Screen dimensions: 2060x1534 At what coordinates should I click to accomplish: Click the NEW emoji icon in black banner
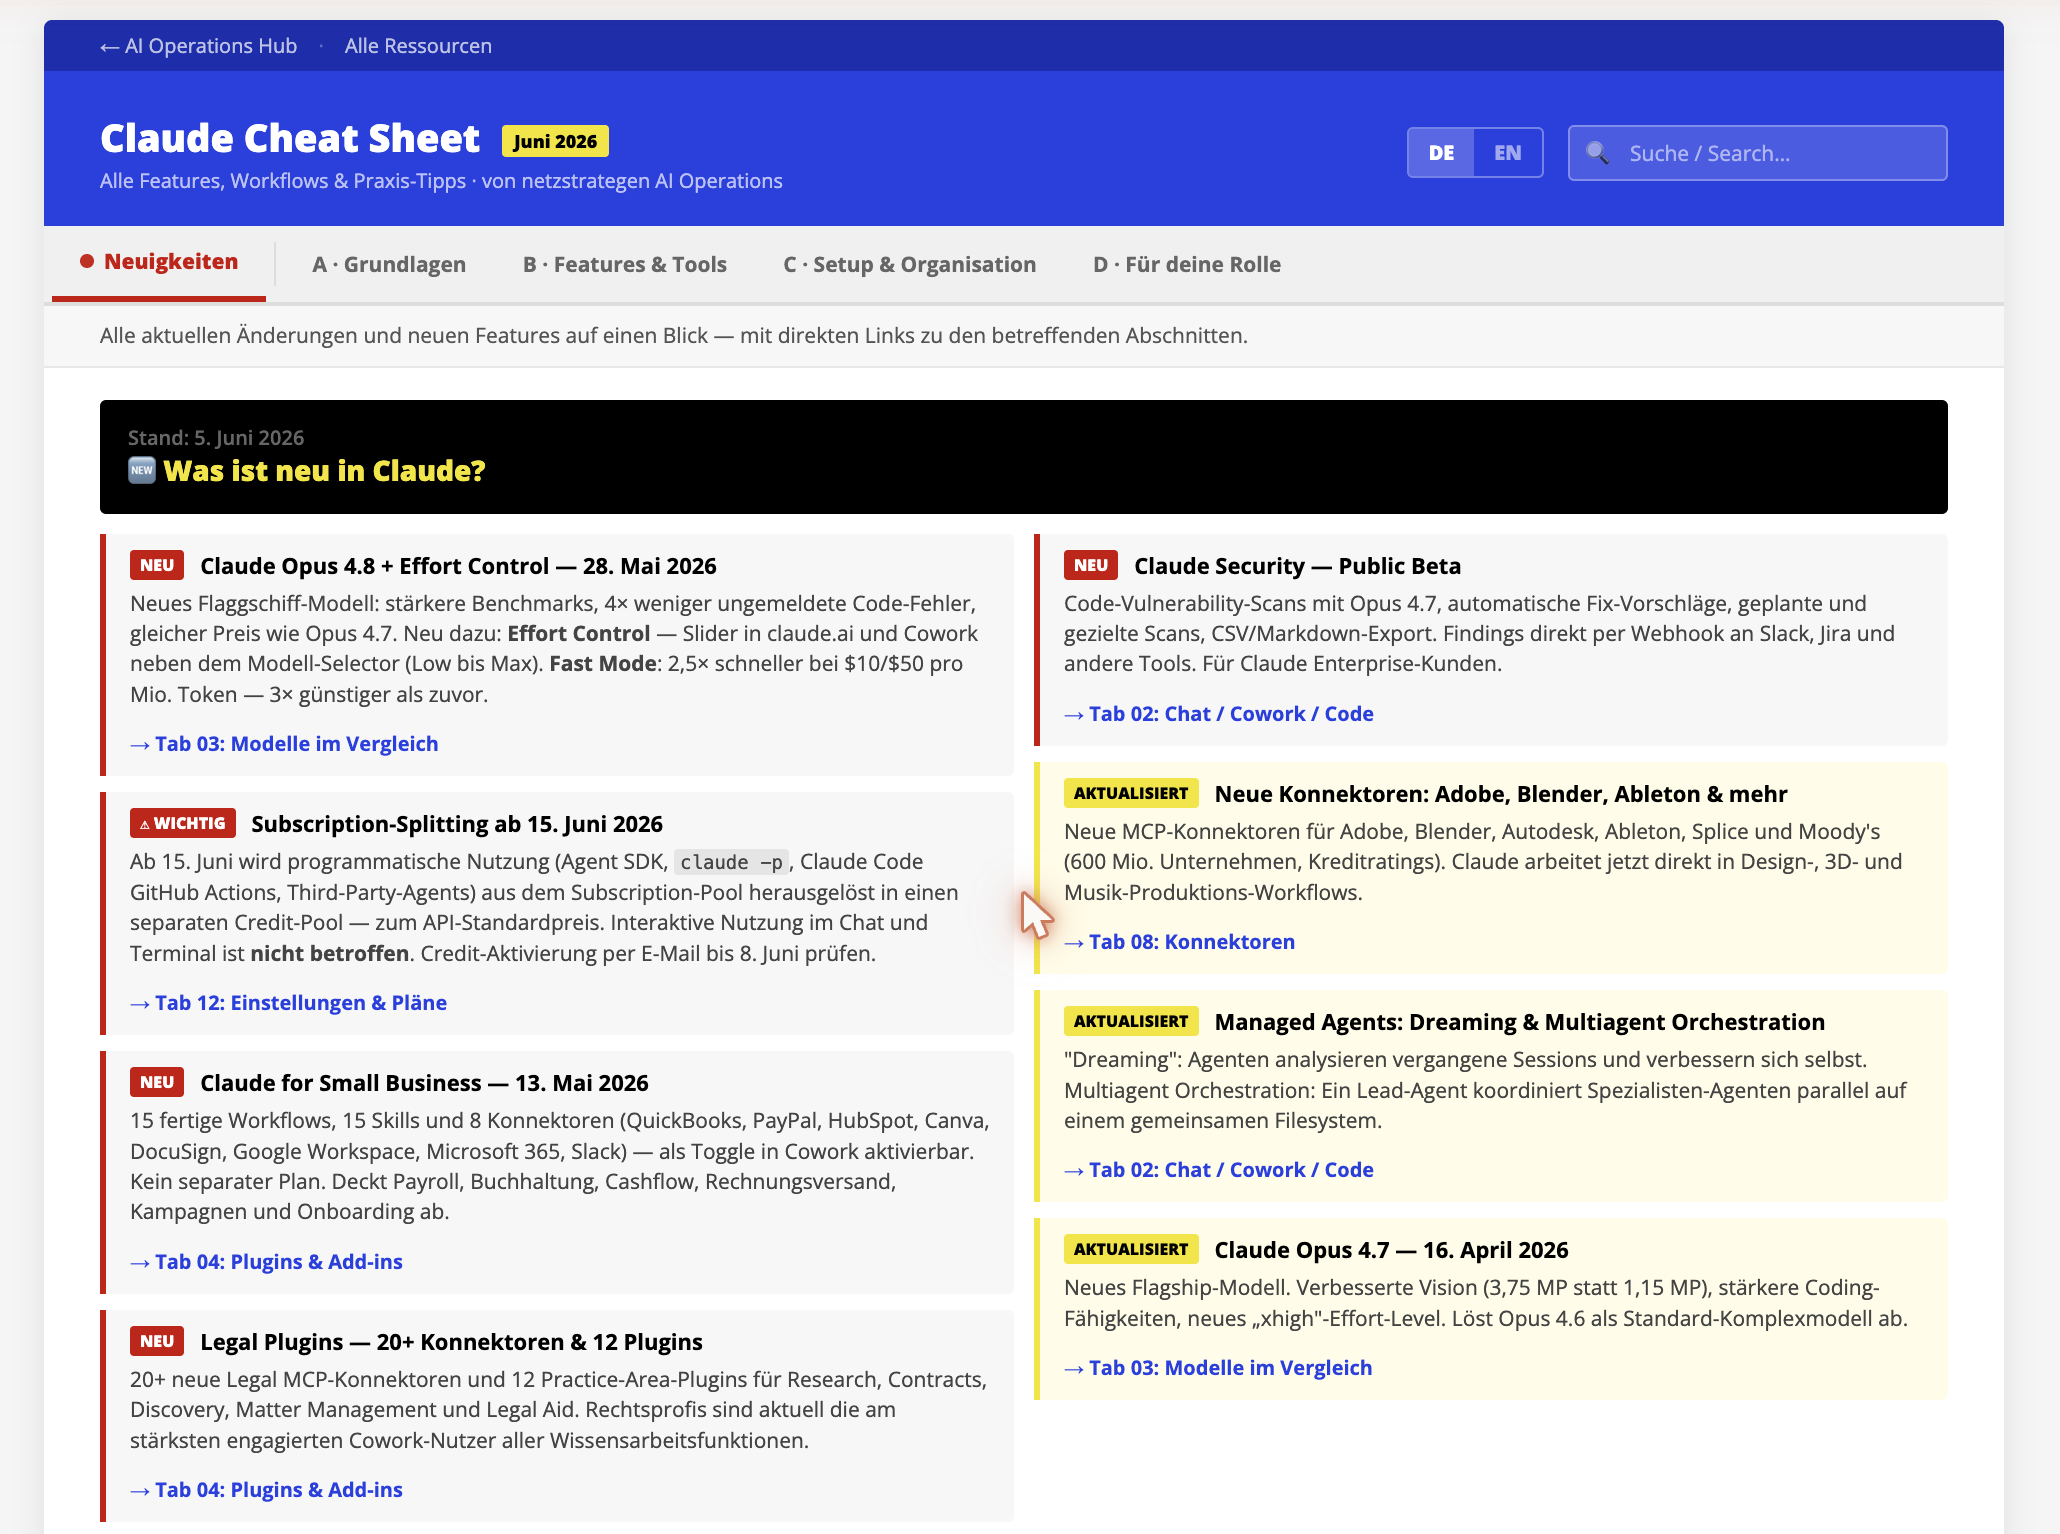142,470
